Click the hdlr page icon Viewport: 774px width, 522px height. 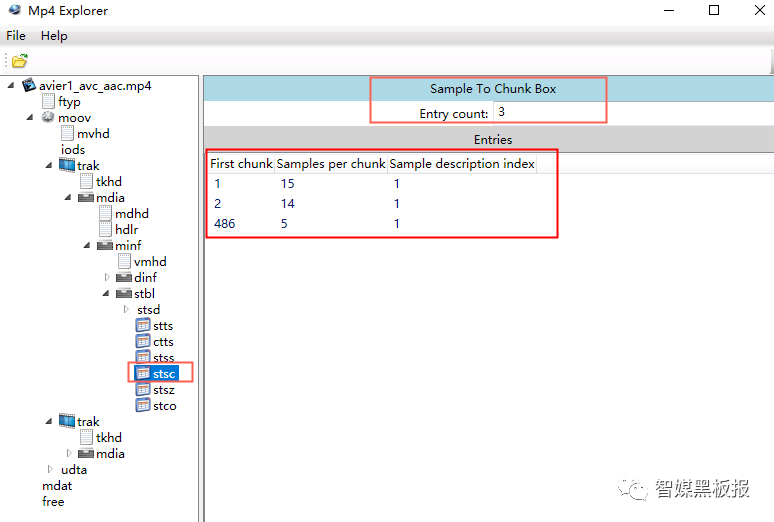click(105, 229)
